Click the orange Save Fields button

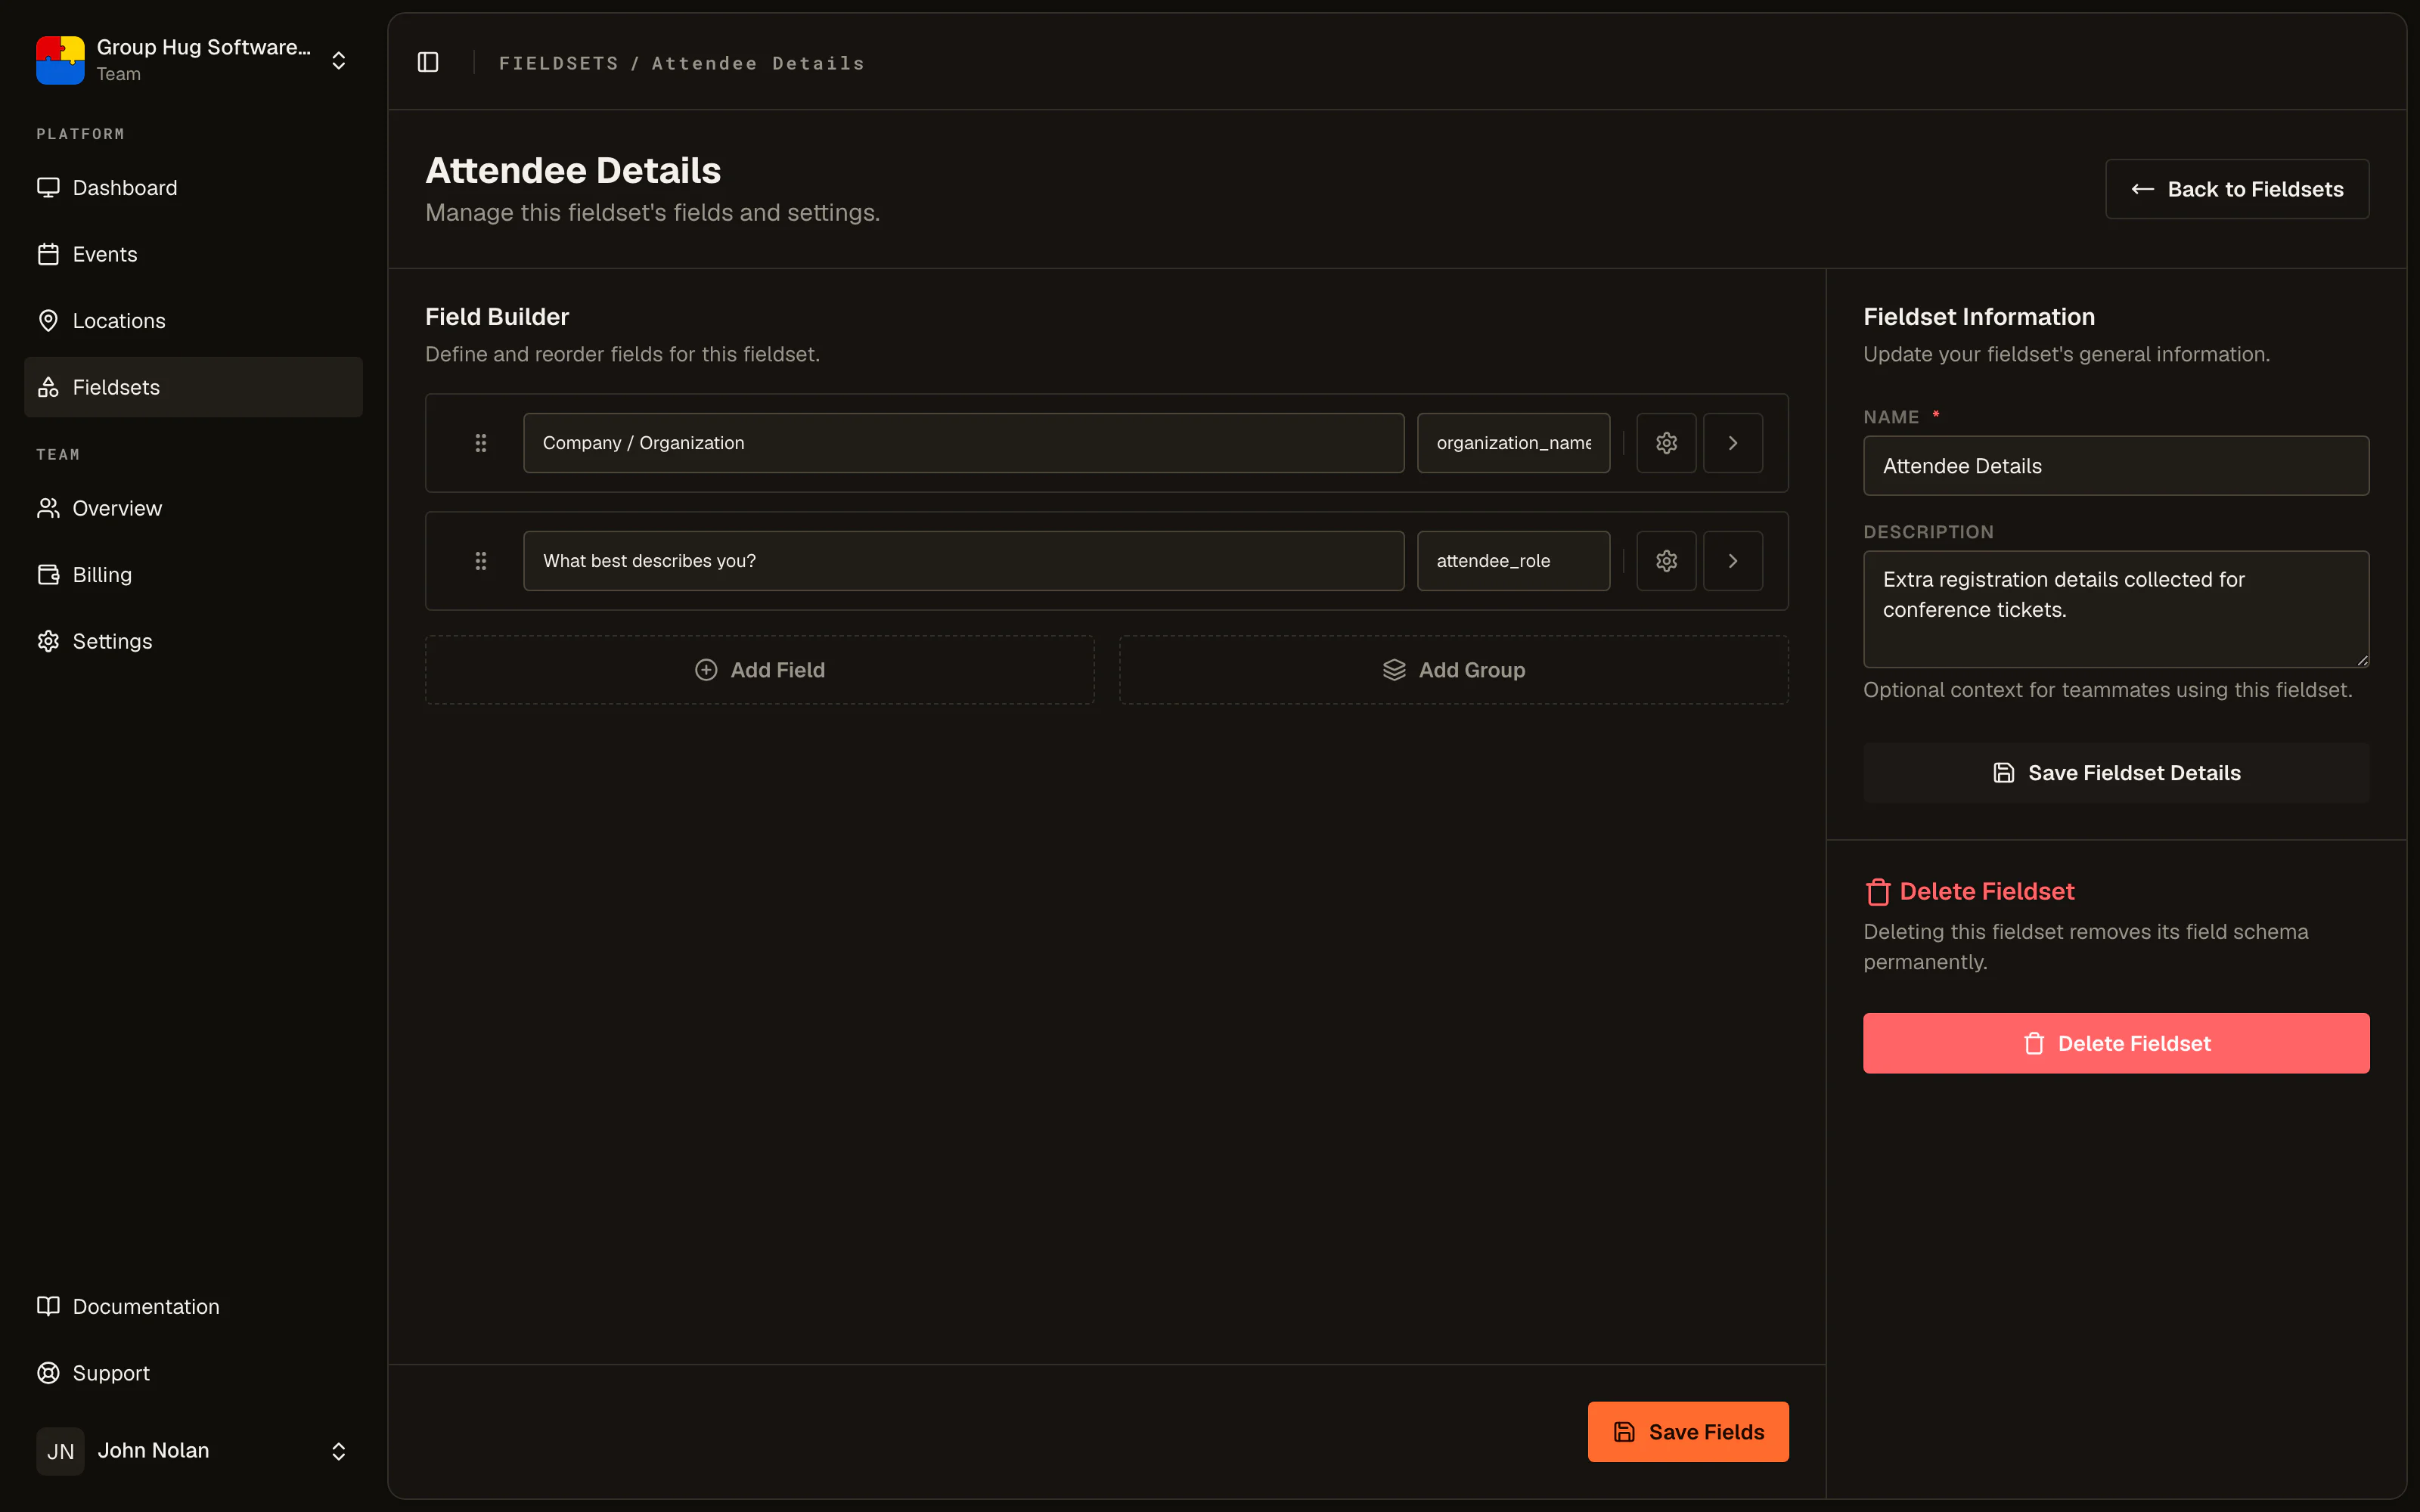pyautogui.click(x=1688, y=1432)
